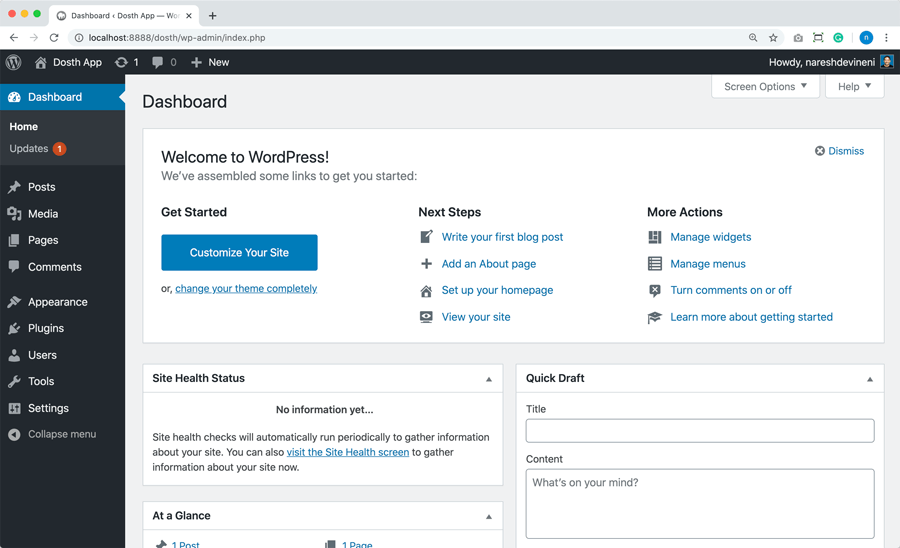
Task: Click the browser address bar URL
Action: point(177,38)
